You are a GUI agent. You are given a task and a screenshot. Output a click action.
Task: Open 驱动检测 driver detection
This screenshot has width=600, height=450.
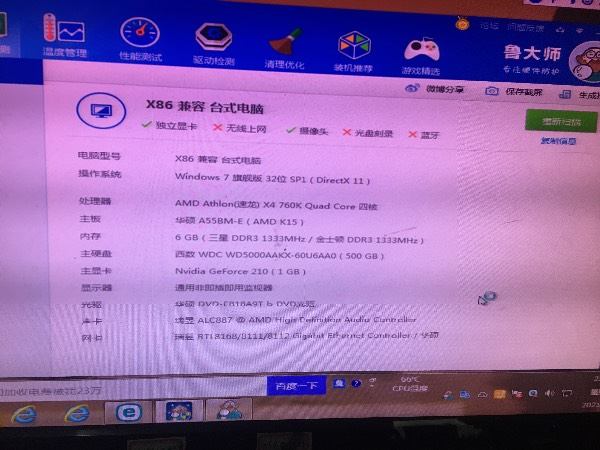(x=214, y=44)
